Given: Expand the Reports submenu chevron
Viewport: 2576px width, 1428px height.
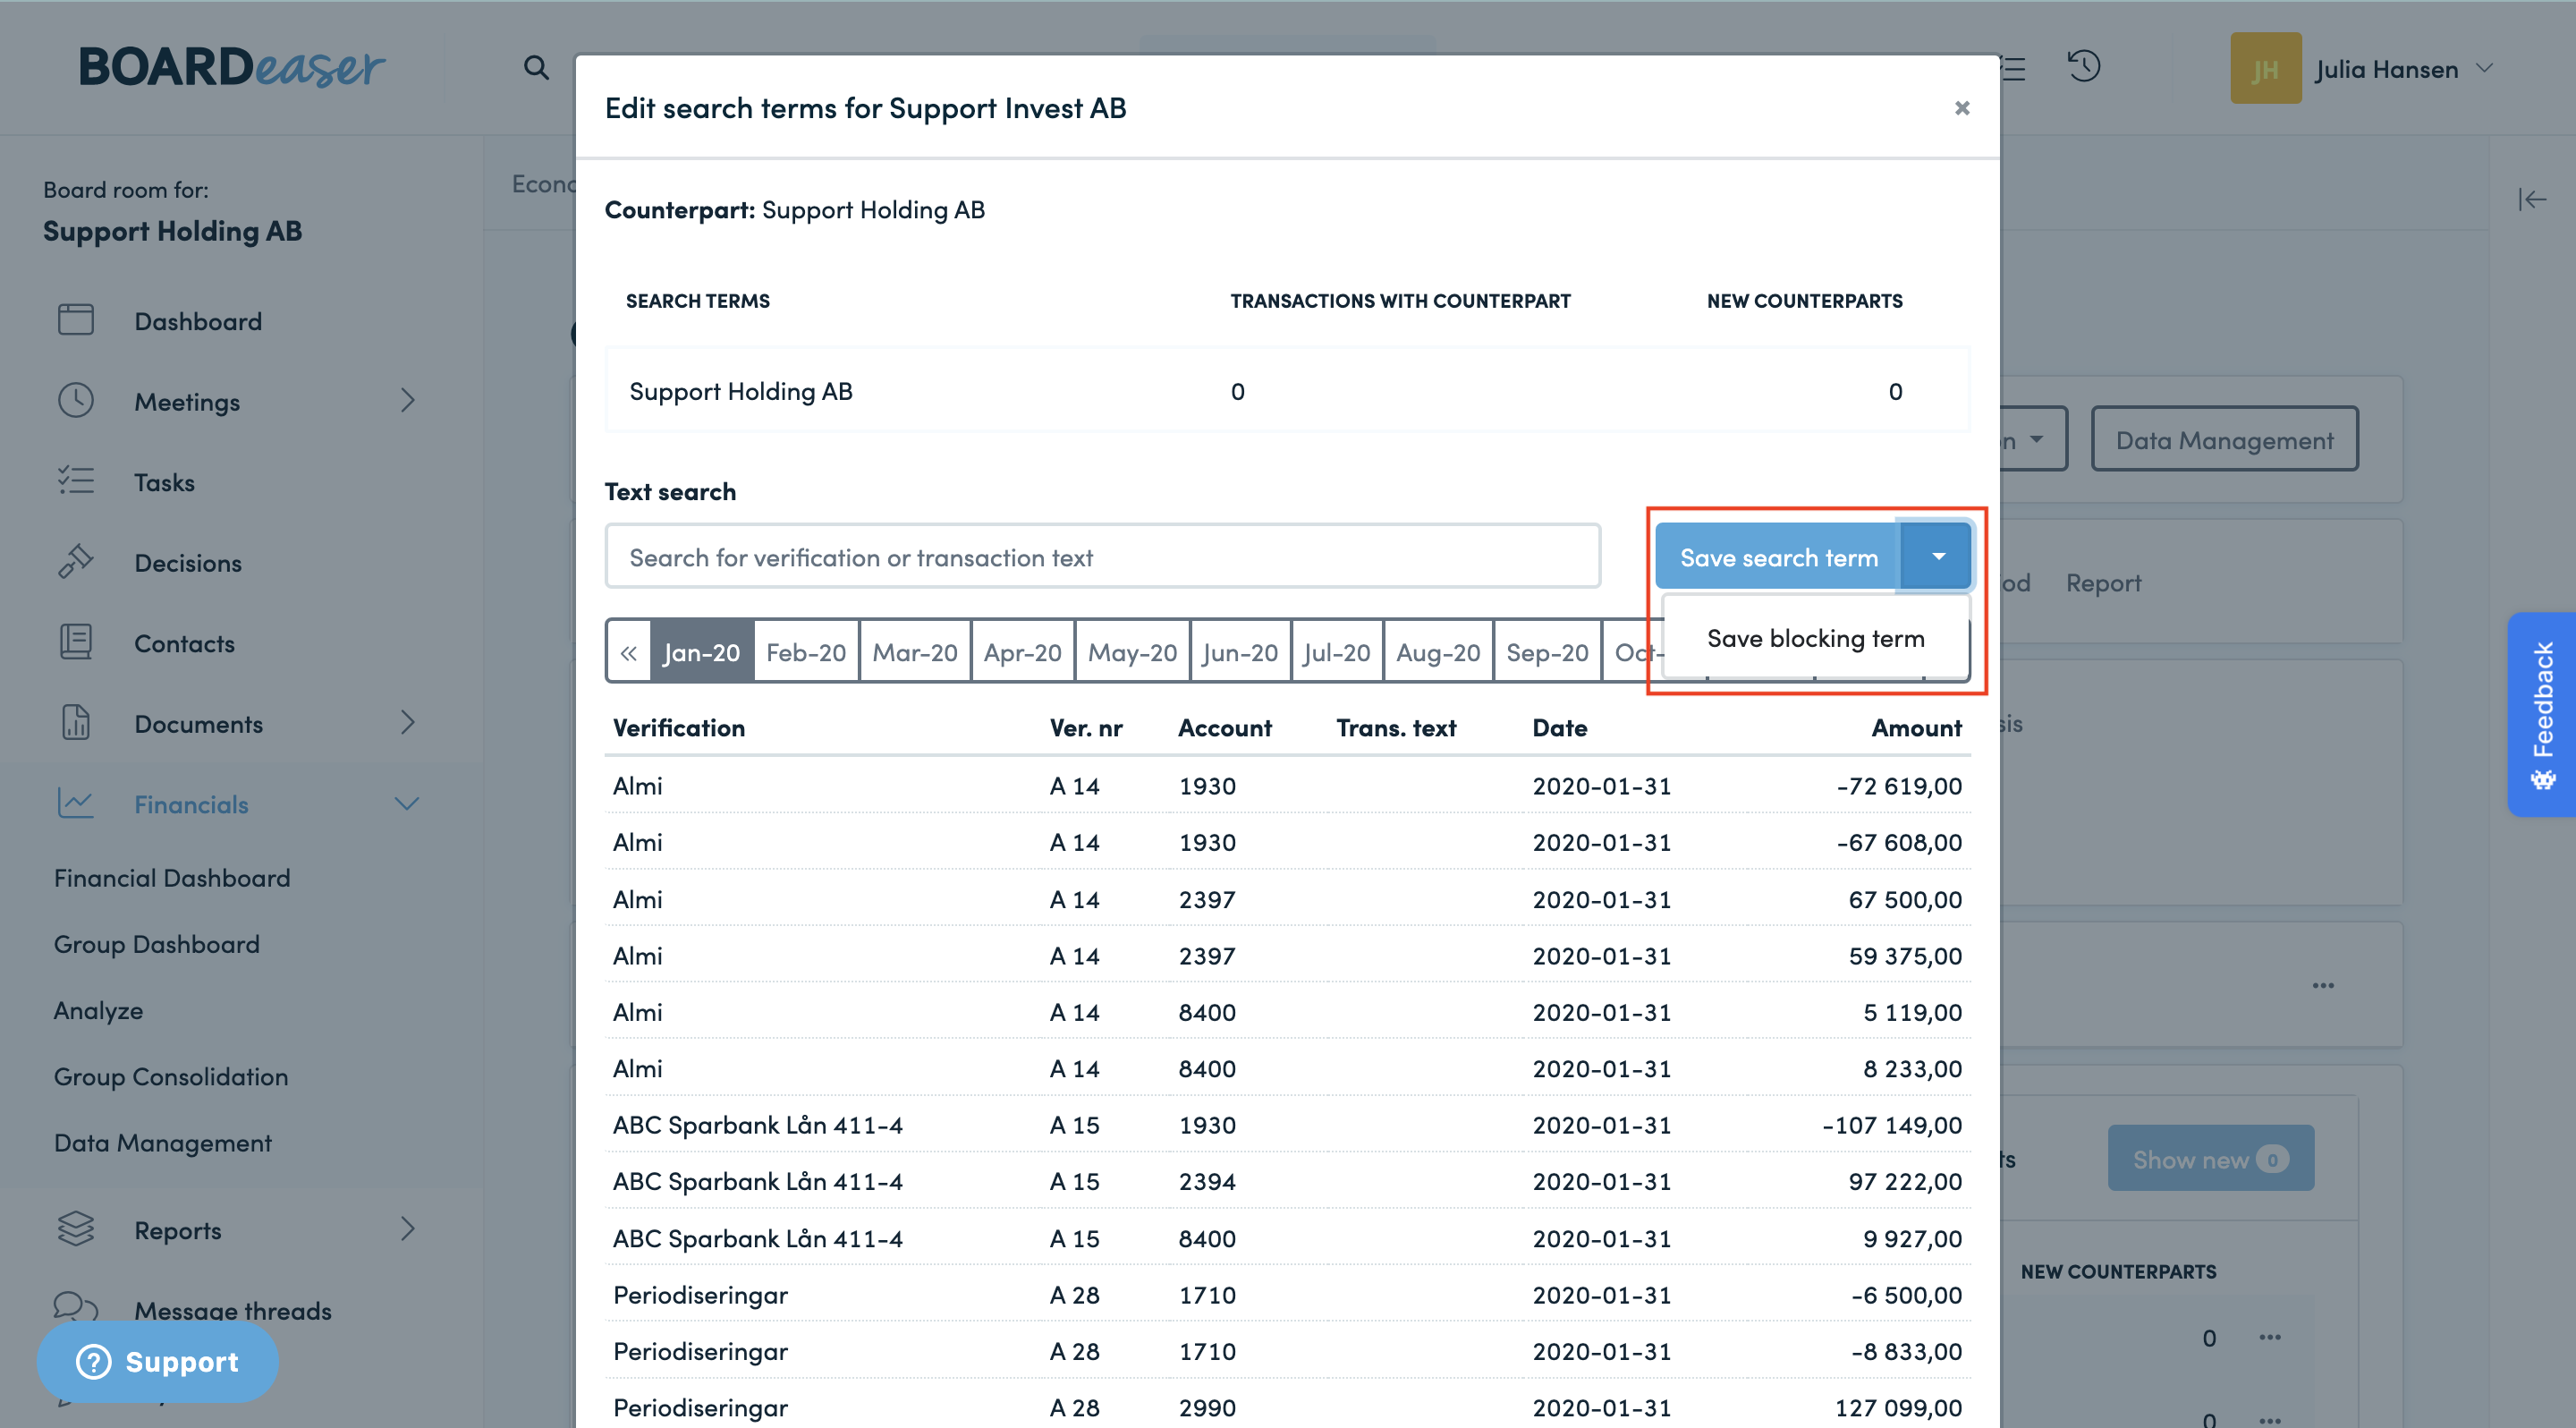Looking at the screenshot, I should pyautogui.click(x=407, y=1229).
